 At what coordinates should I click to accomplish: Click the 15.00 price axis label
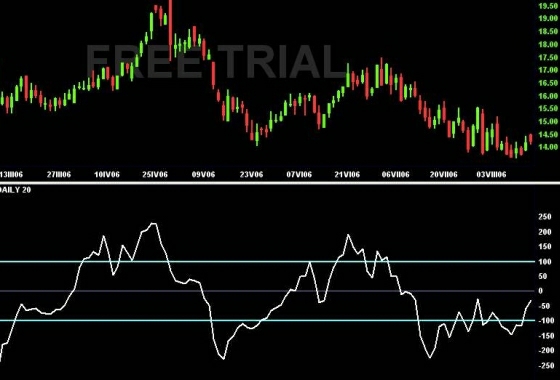click(x=548, y=121)
